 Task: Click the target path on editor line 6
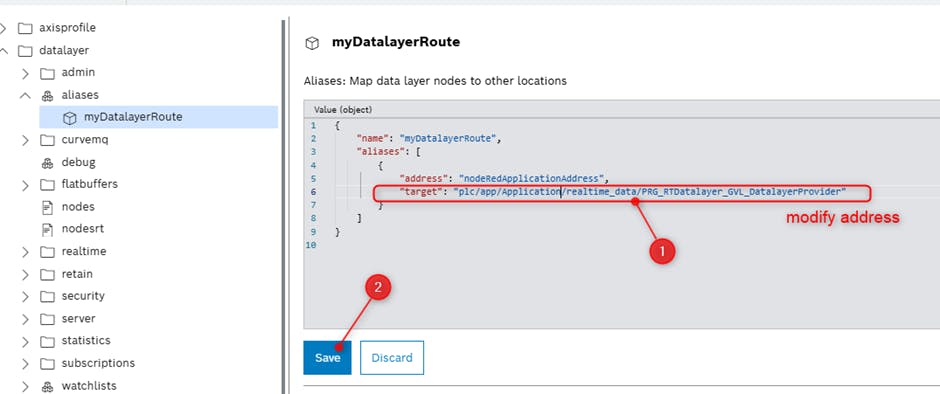point(650,192)
